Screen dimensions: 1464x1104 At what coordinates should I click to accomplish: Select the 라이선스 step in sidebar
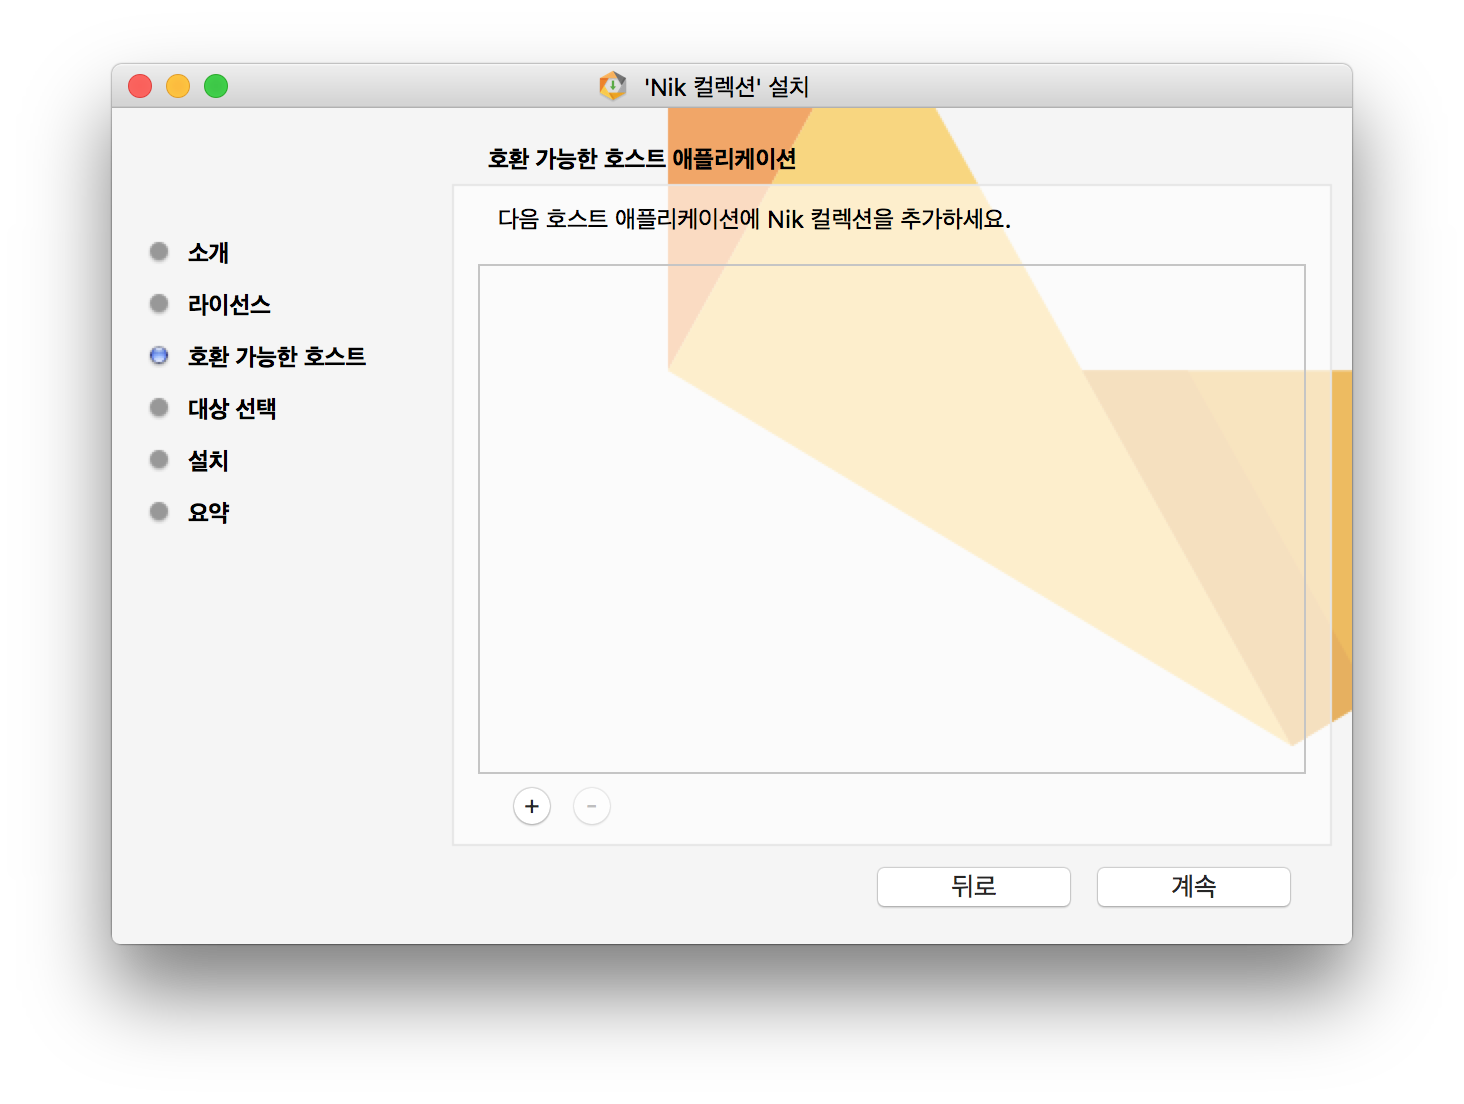click(x=229, y=304)
